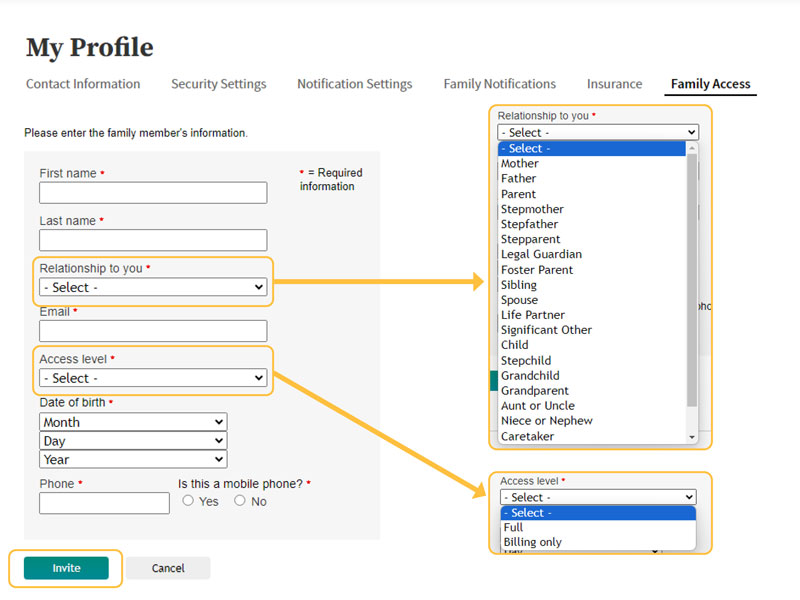This screenshot has height=600, width=800.
Task: Click the Cancel button
Action: [168, 568]
